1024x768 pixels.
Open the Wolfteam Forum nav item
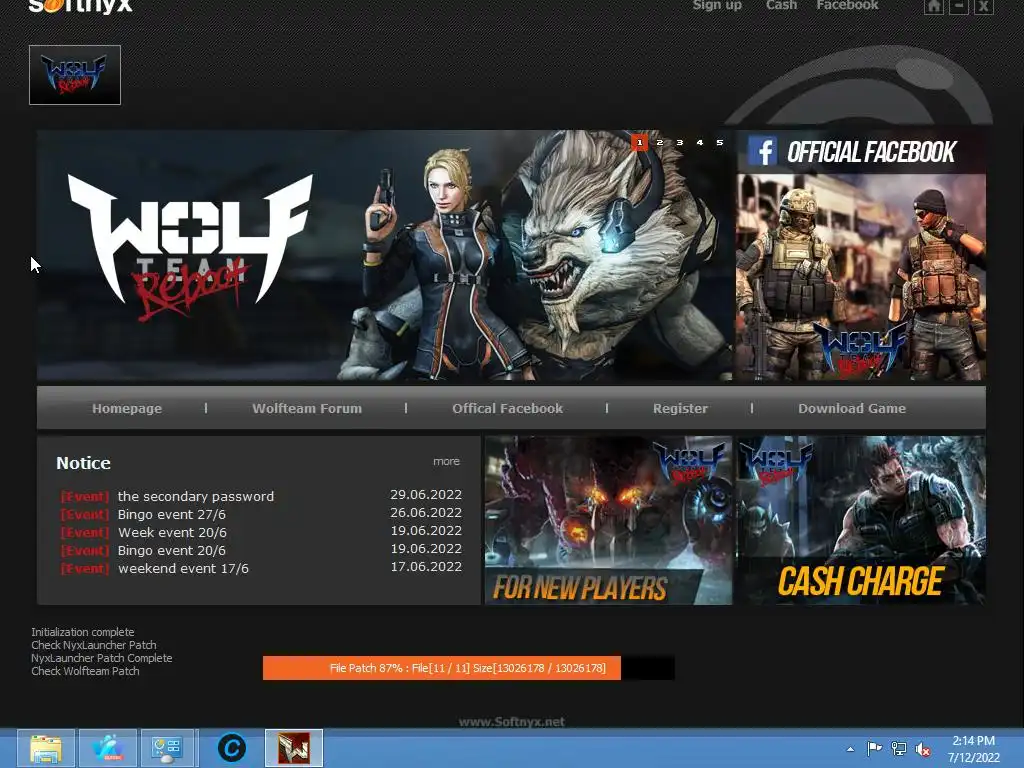click(x=307, y=408)
